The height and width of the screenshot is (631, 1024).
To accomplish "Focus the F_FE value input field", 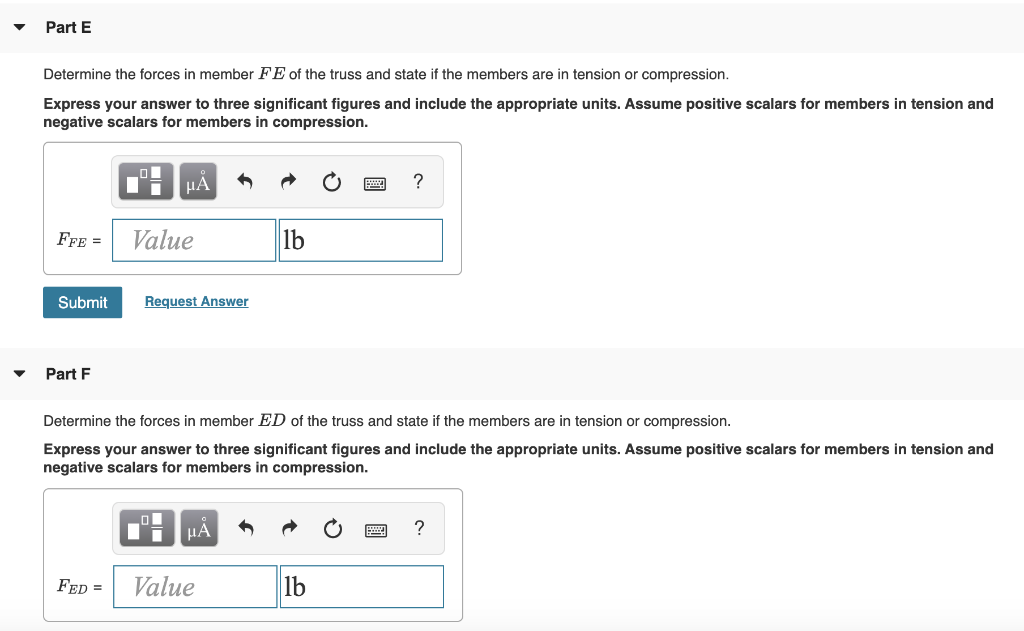I will click(x=194, y=240).
